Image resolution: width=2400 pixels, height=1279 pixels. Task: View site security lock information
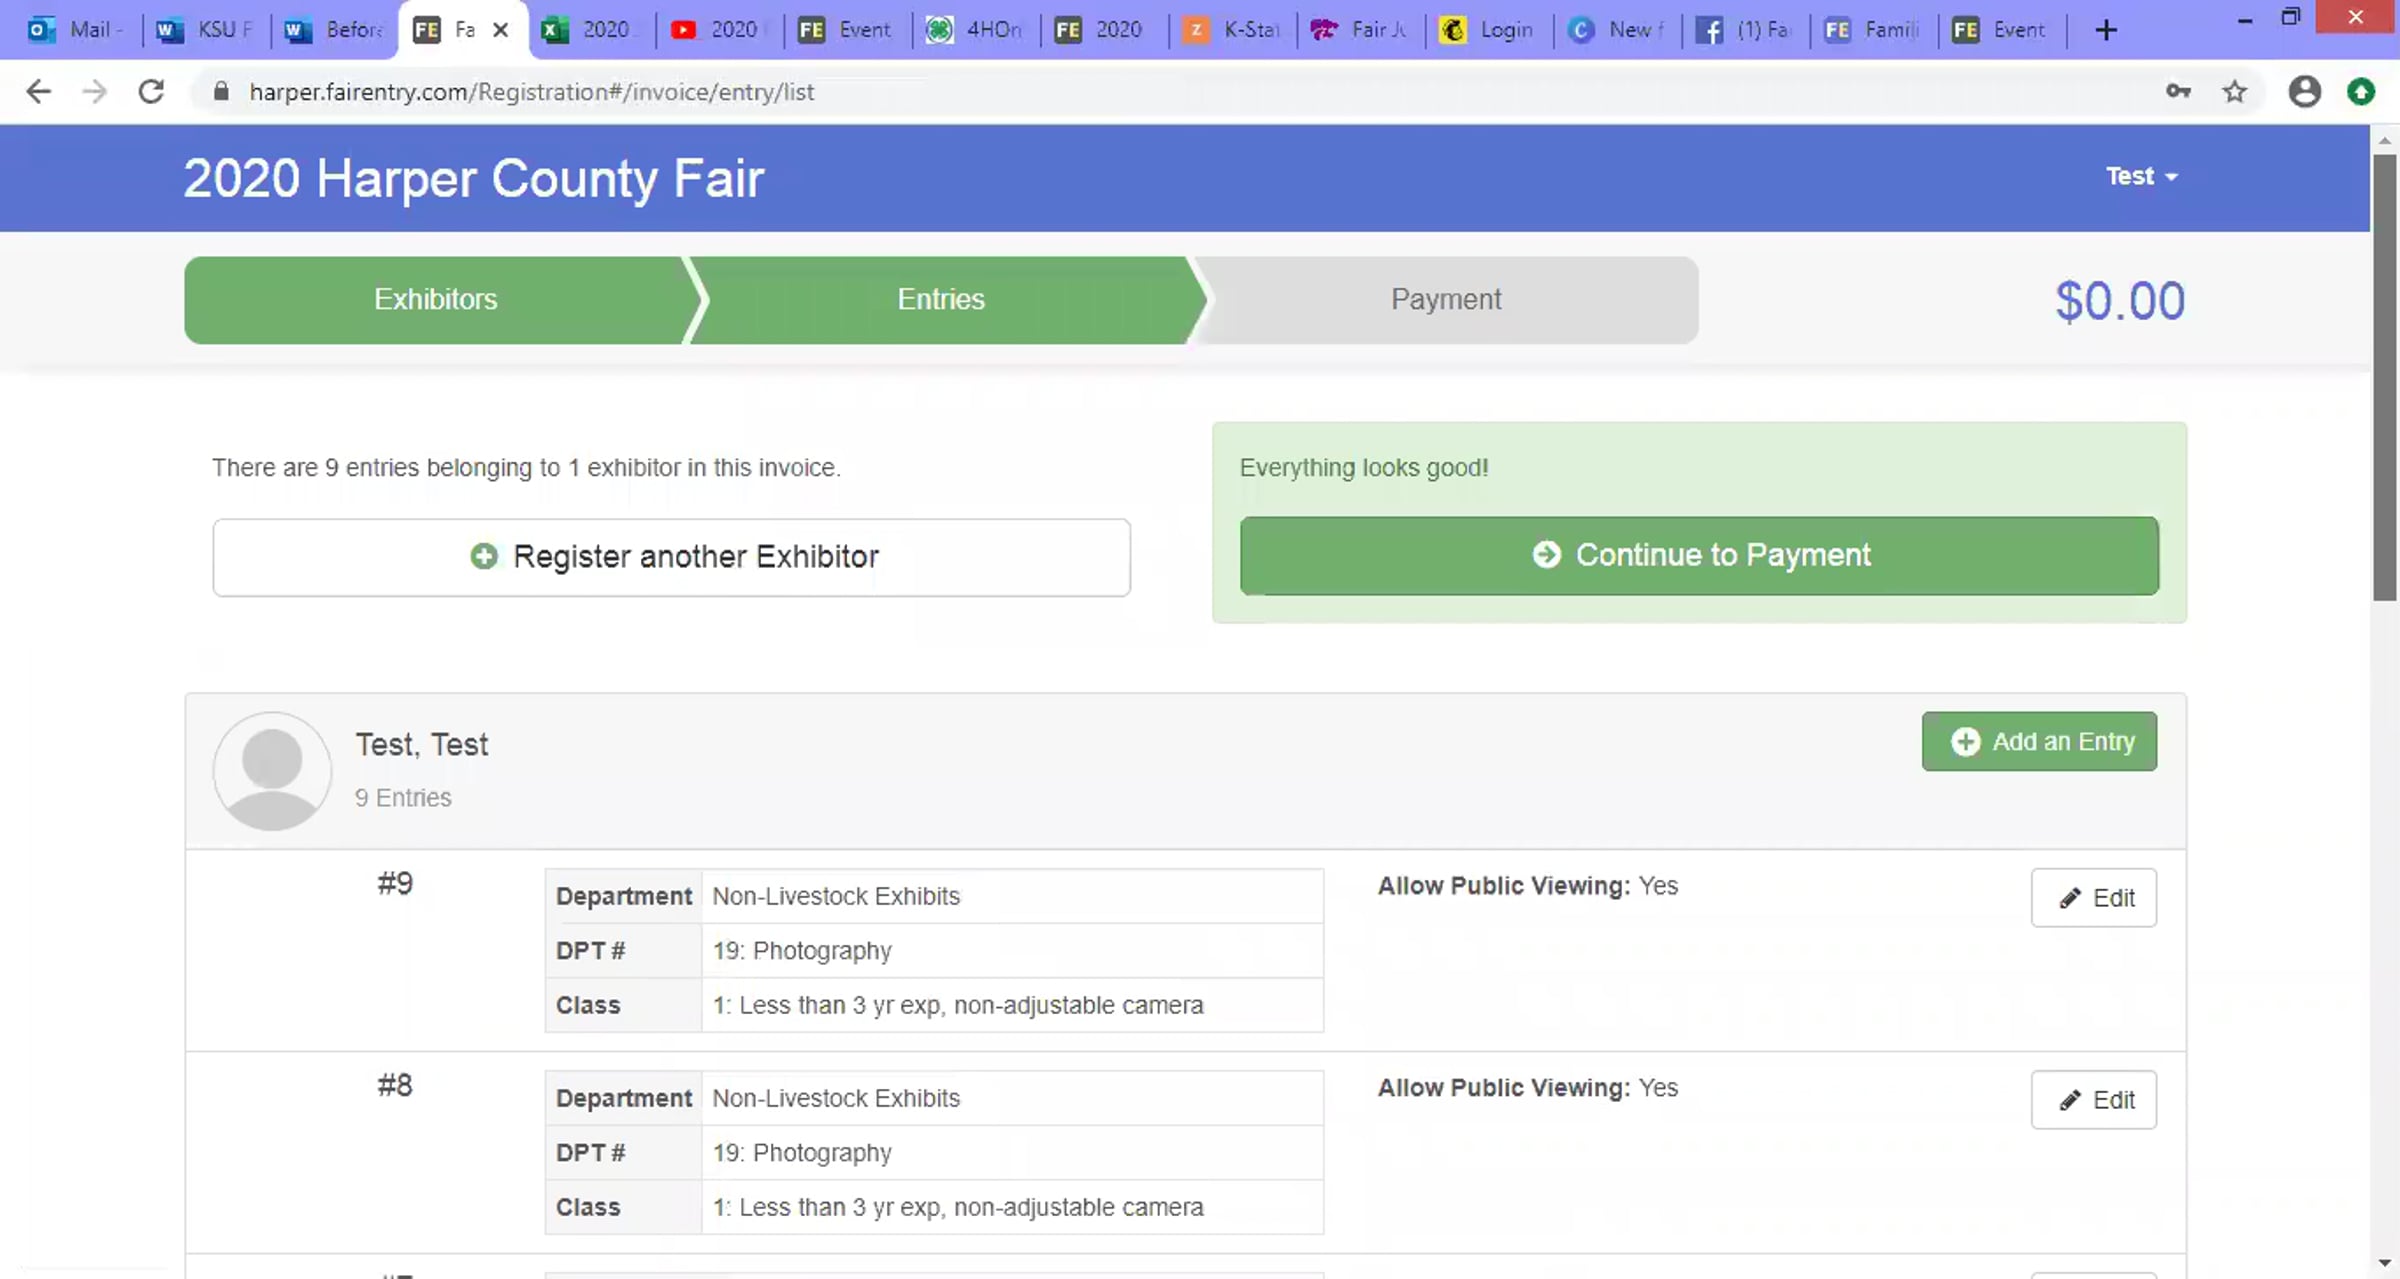[222, 92]
